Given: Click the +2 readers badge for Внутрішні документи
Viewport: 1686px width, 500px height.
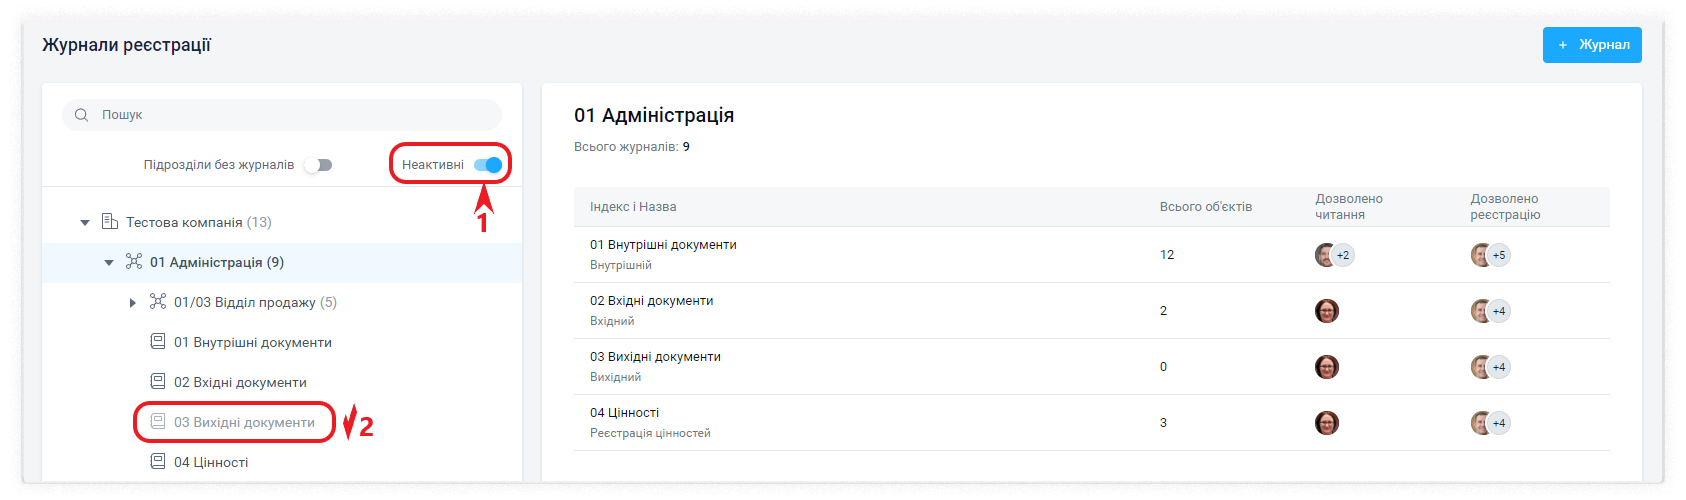Looking at the screenshot, I should click(x=1343, y=255).
